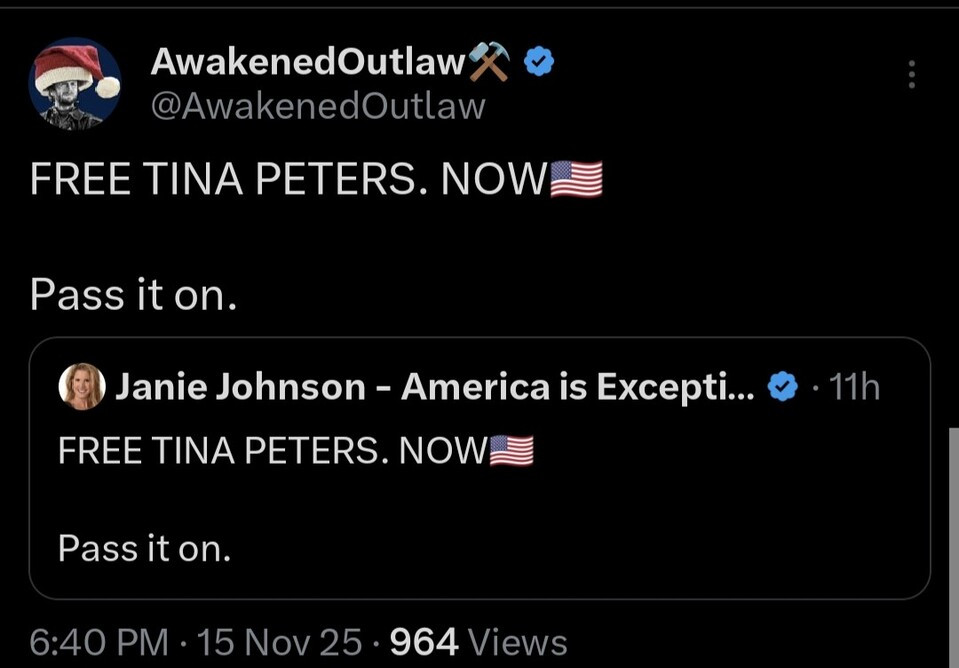Open Janie Johnson's small profile avatar
Image resolution: width=959 pixels, height=668 pixels.
click(82, 387)
